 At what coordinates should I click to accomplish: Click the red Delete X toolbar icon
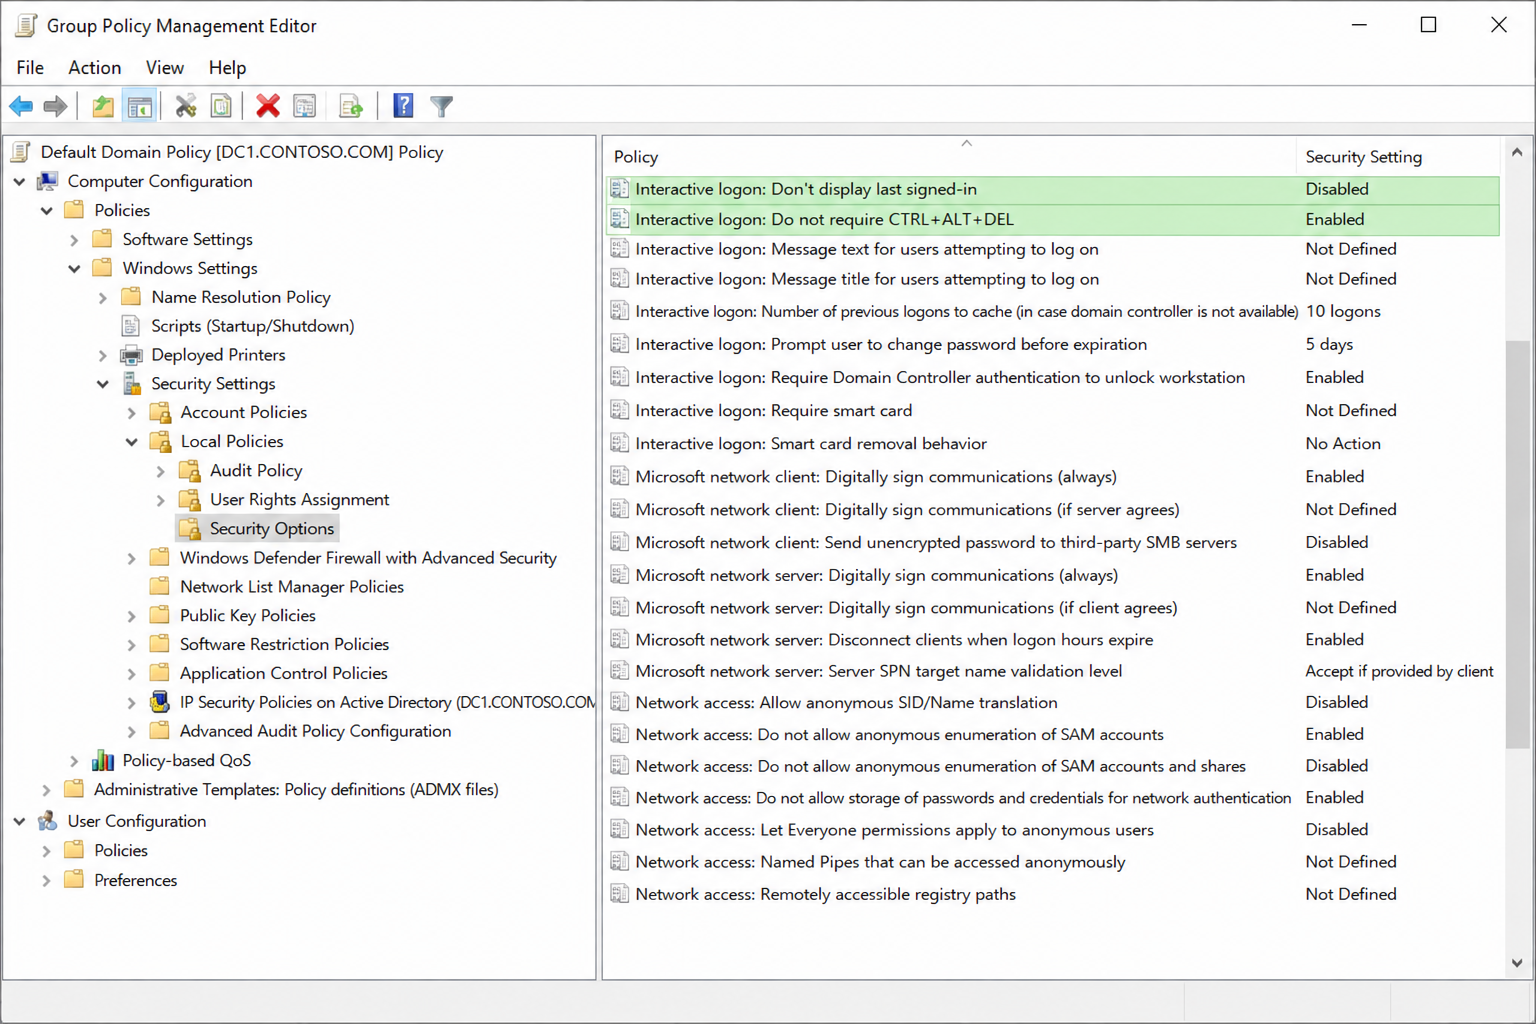click(268, 106)
